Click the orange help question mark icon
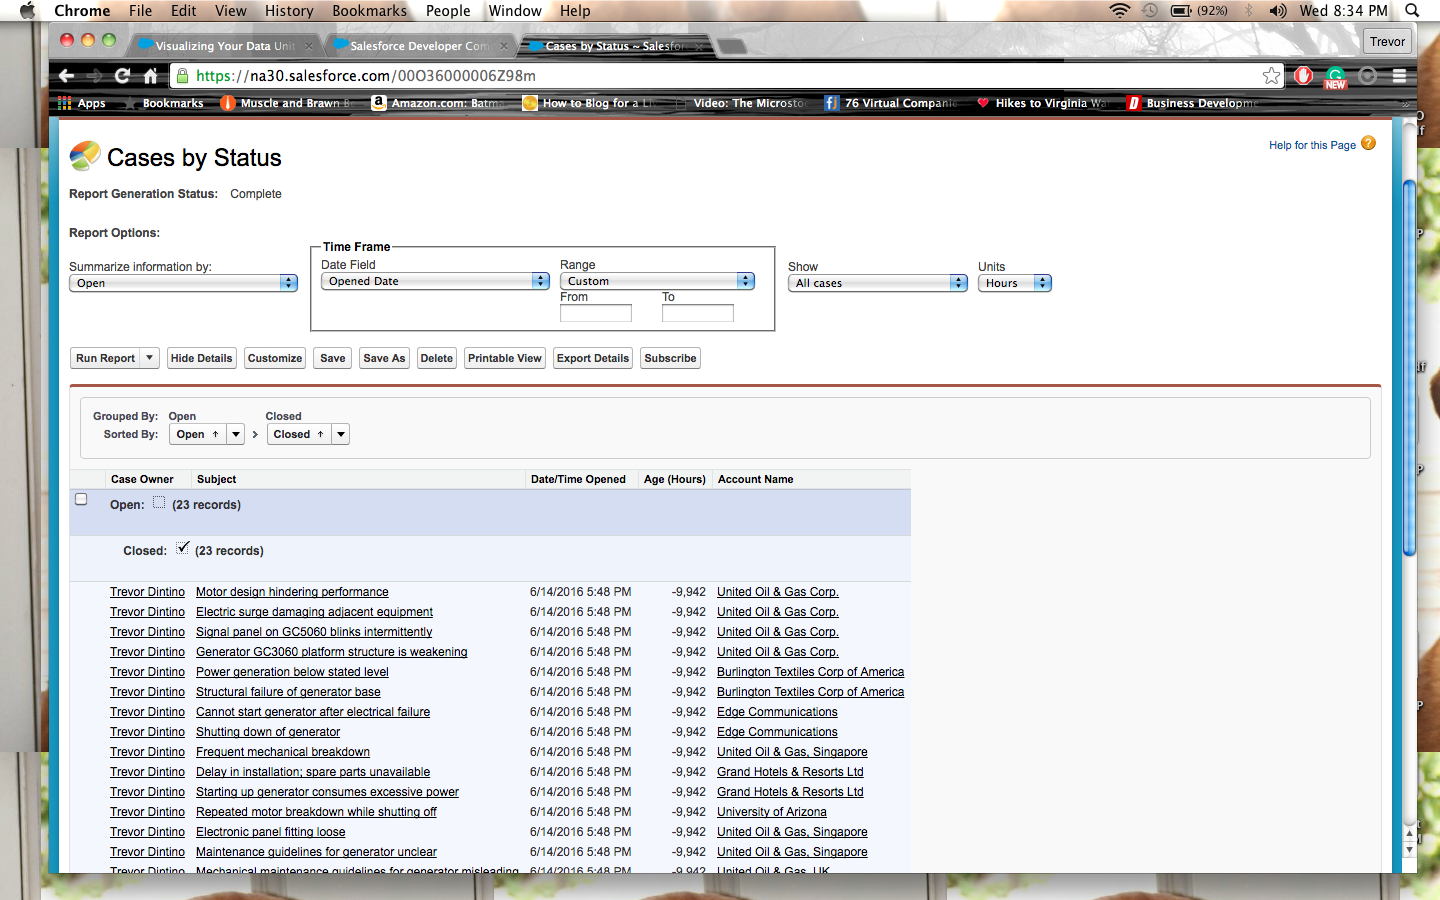 pos(1369,144)
